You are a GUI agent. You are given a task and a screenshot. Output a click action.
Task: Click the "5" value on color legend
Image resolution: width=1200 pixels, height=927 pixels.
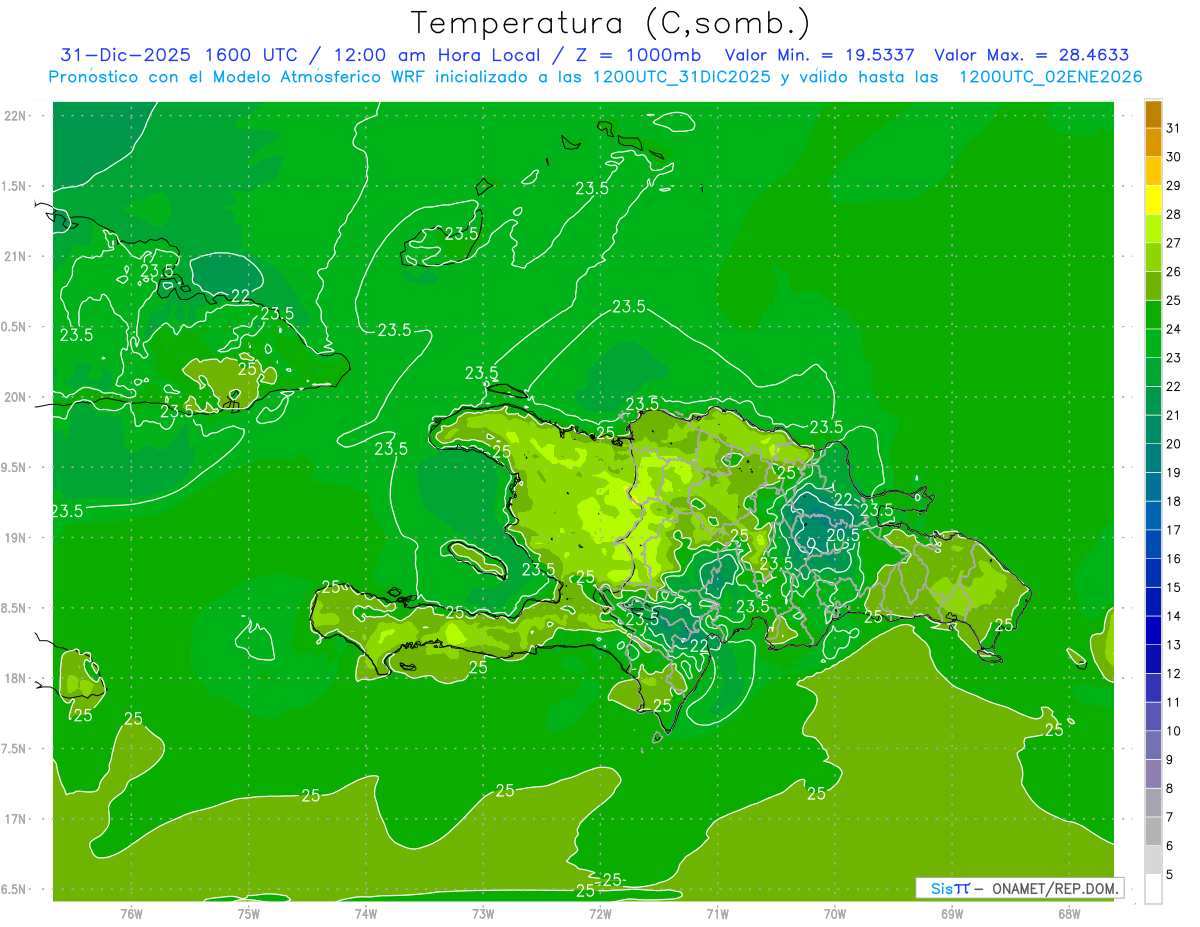(1170, 875)
